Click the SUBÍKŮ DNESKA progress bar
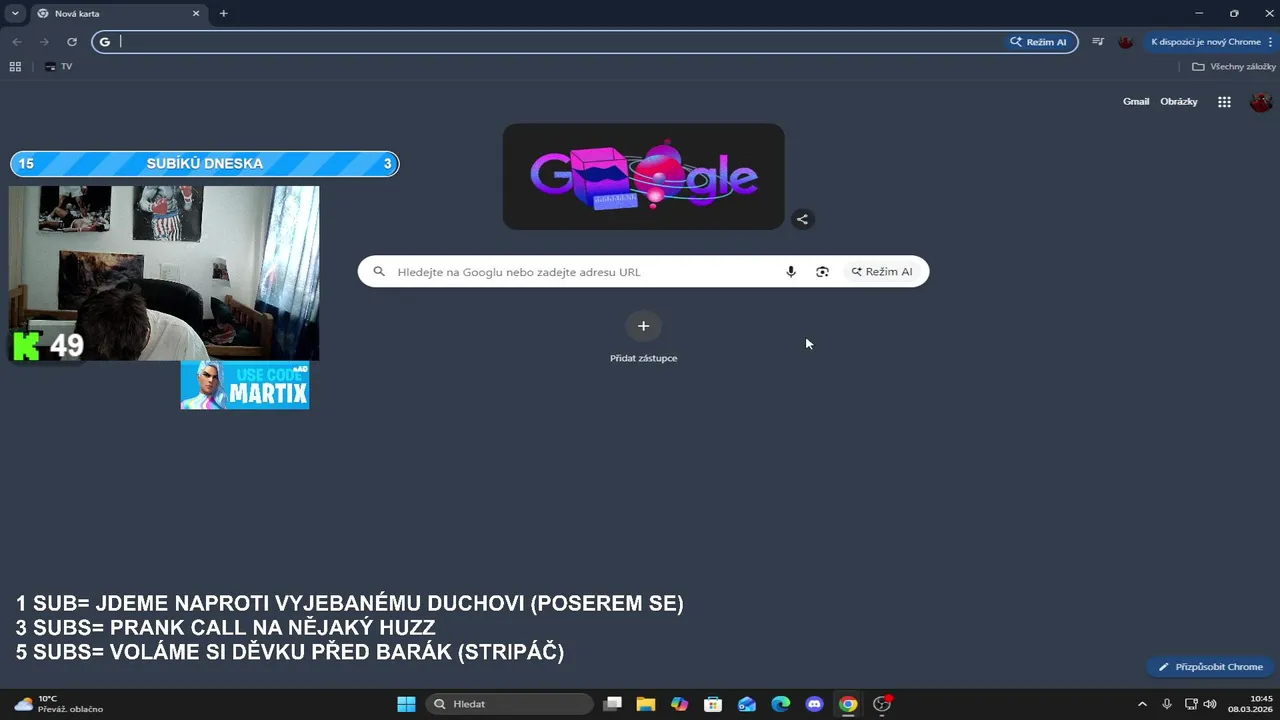 204,164
